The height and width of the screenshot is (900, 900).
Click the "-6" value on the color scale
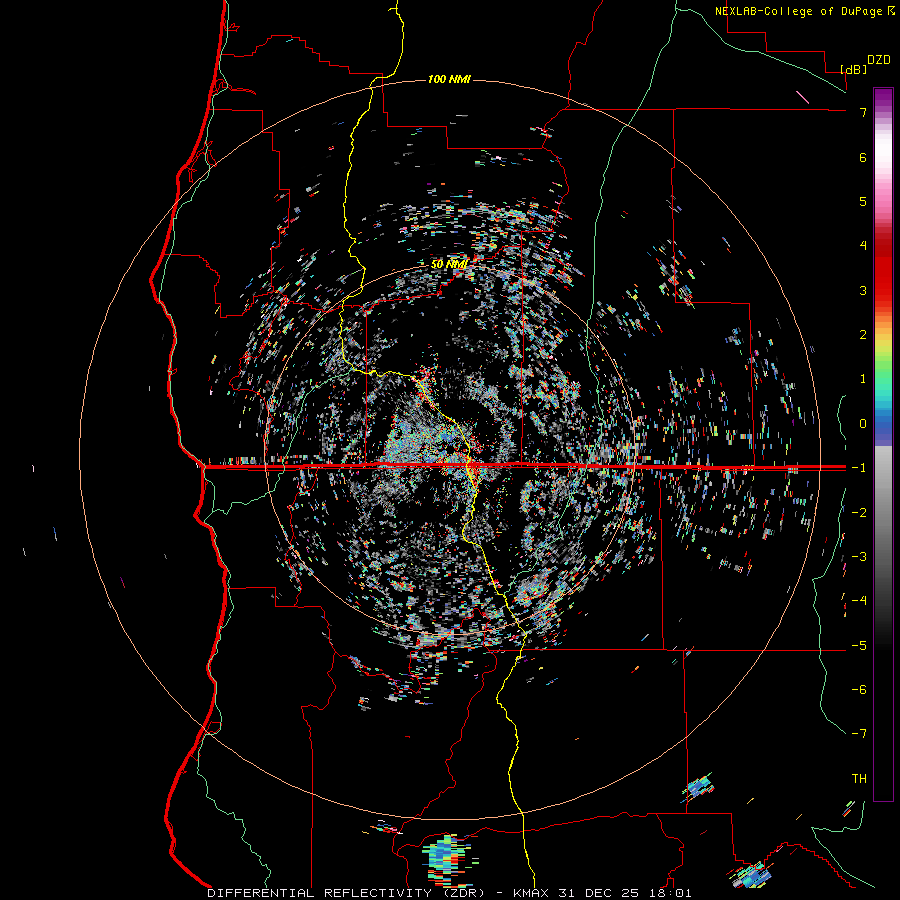pos(859,689)
